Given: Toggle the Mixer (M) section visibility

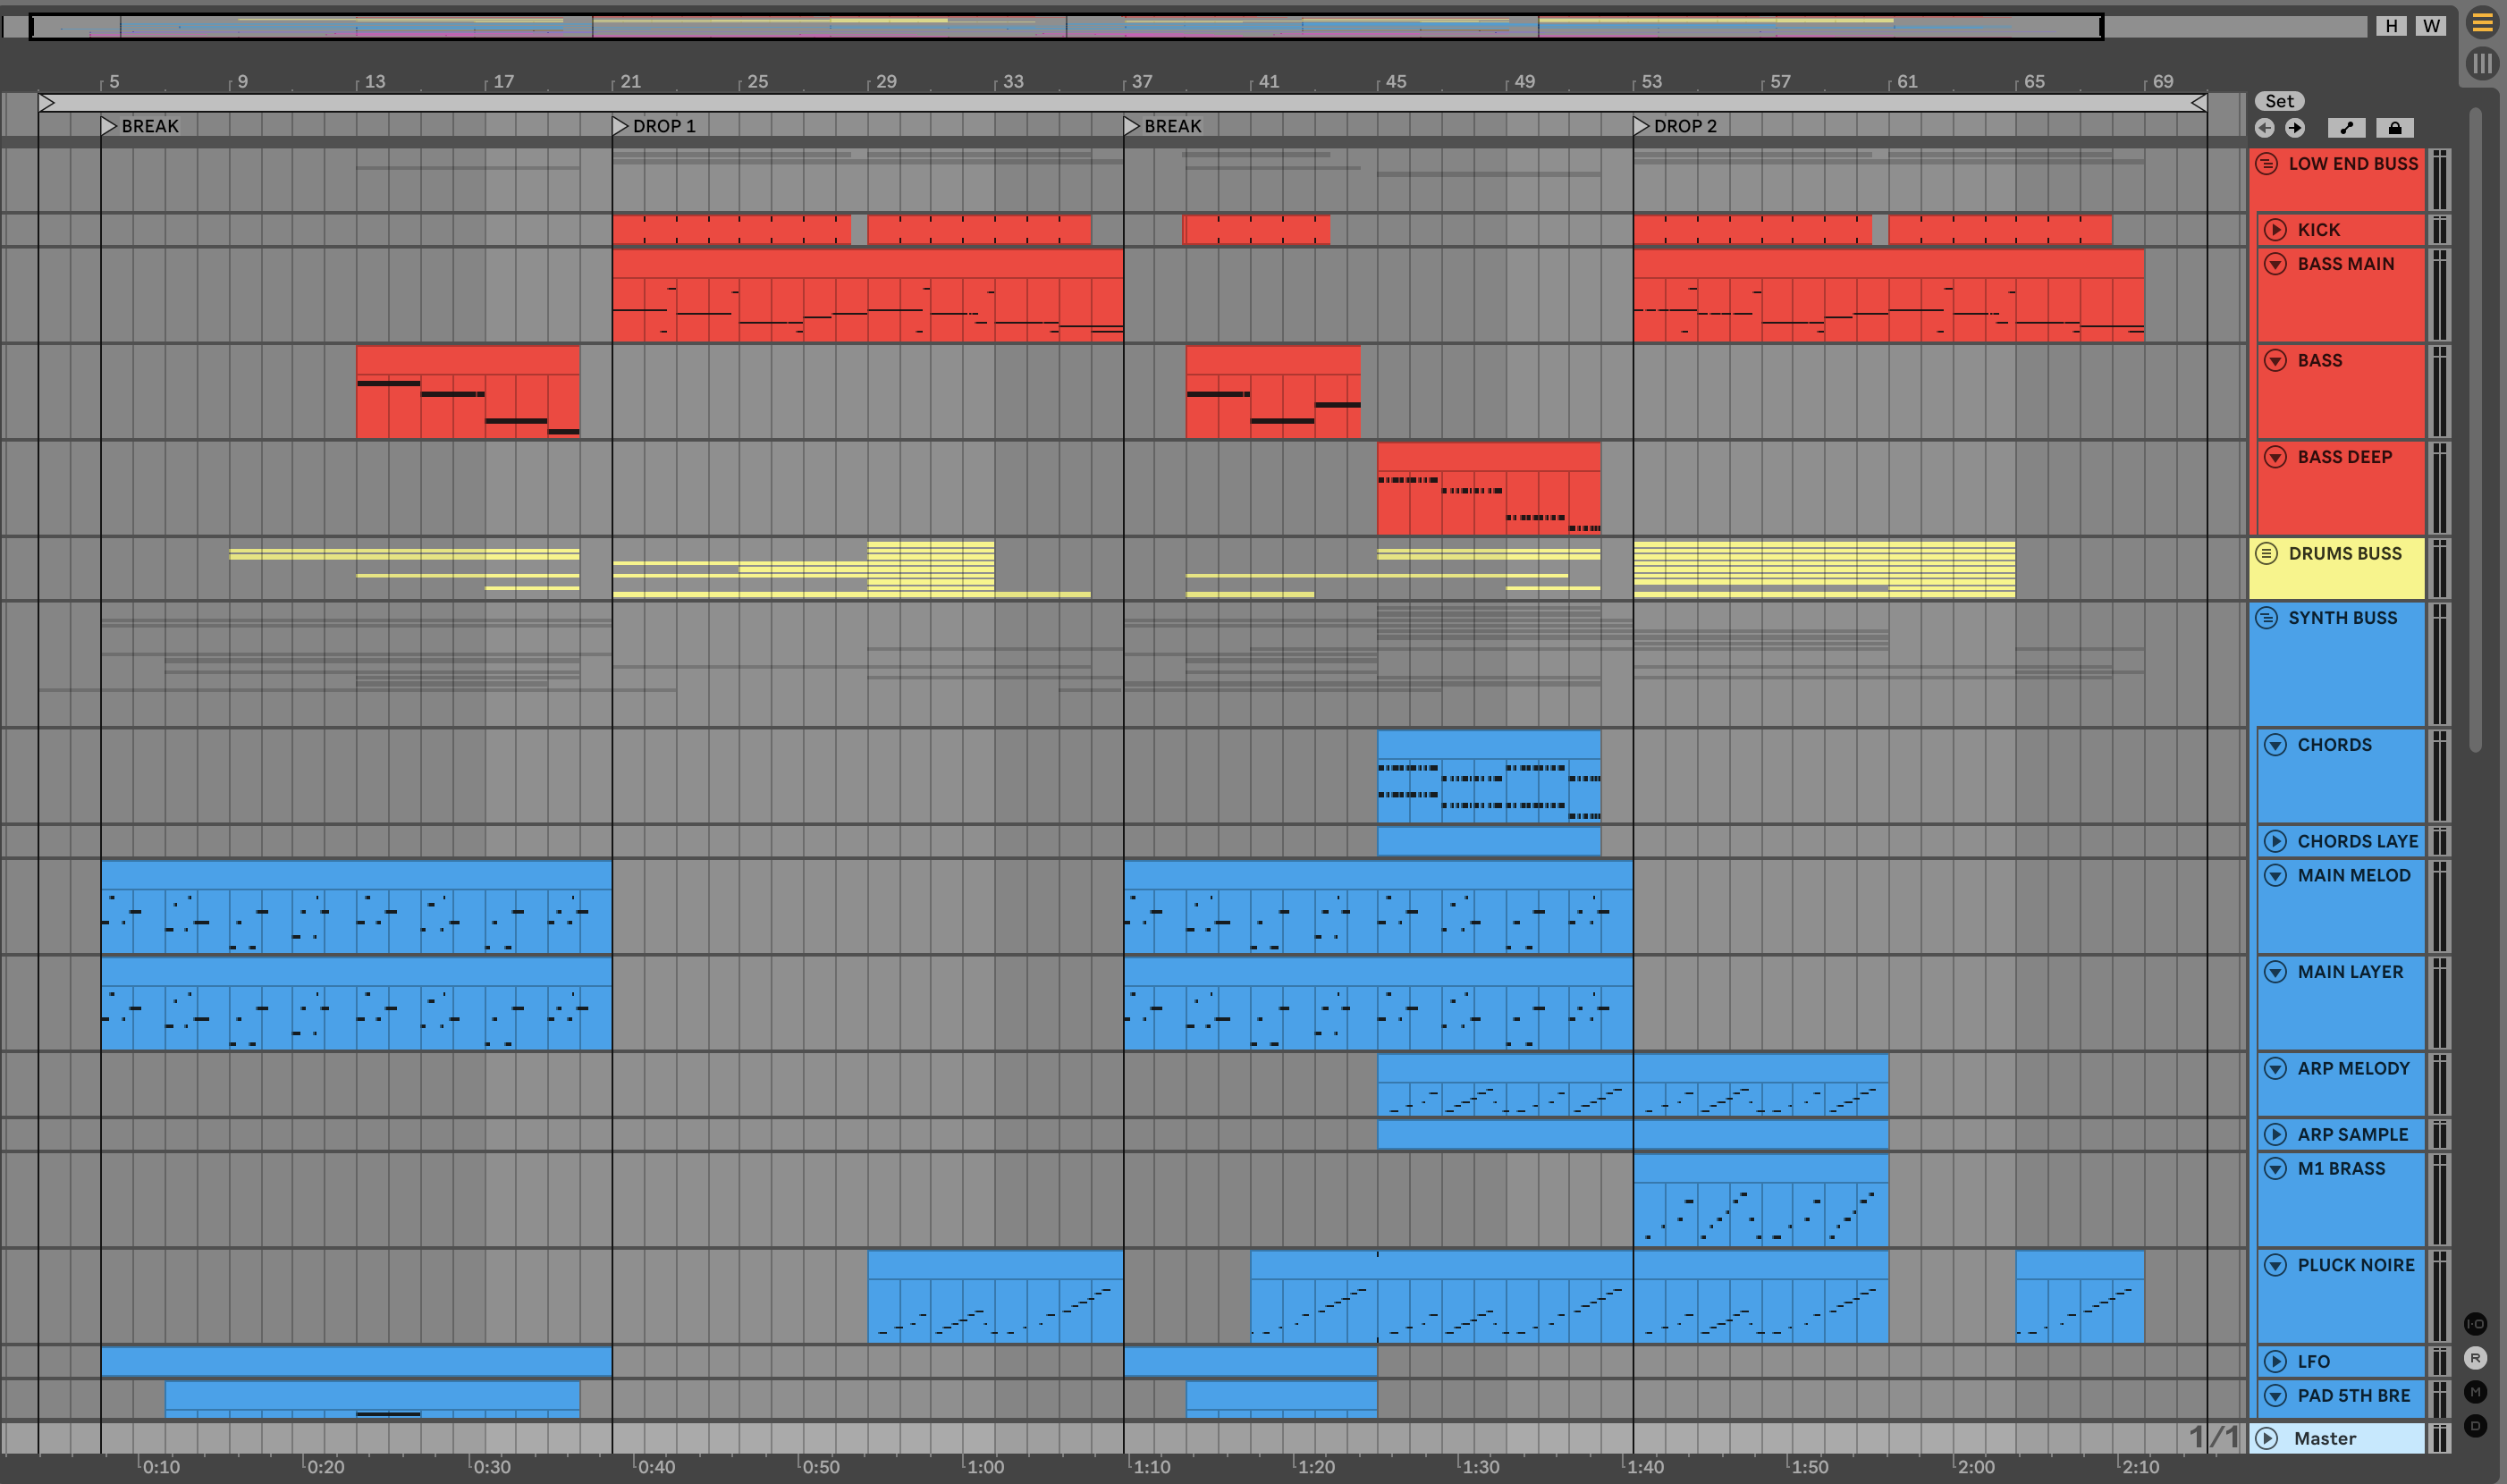Looking at the screenshot, I should [2475, 1392].
